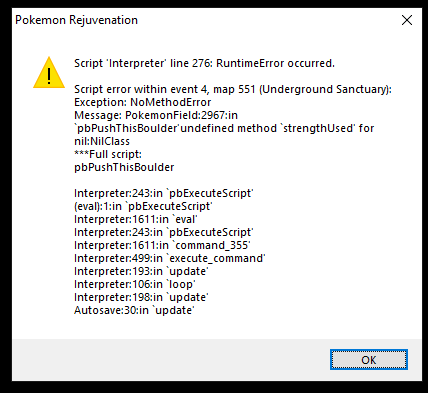Click the "Interpreter:1611:in `command_355'" line
Screen dimensions: 428x393
162,245
